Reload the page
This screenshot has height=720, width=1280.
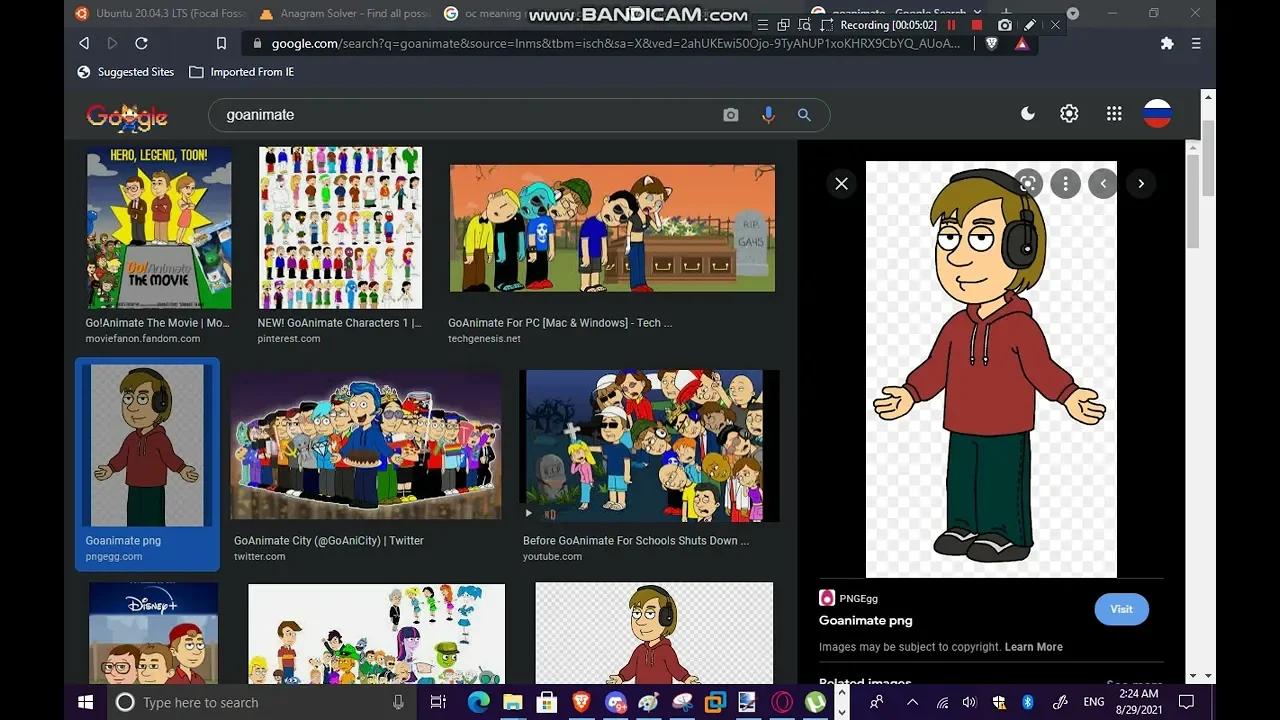[x=141, y=43]
